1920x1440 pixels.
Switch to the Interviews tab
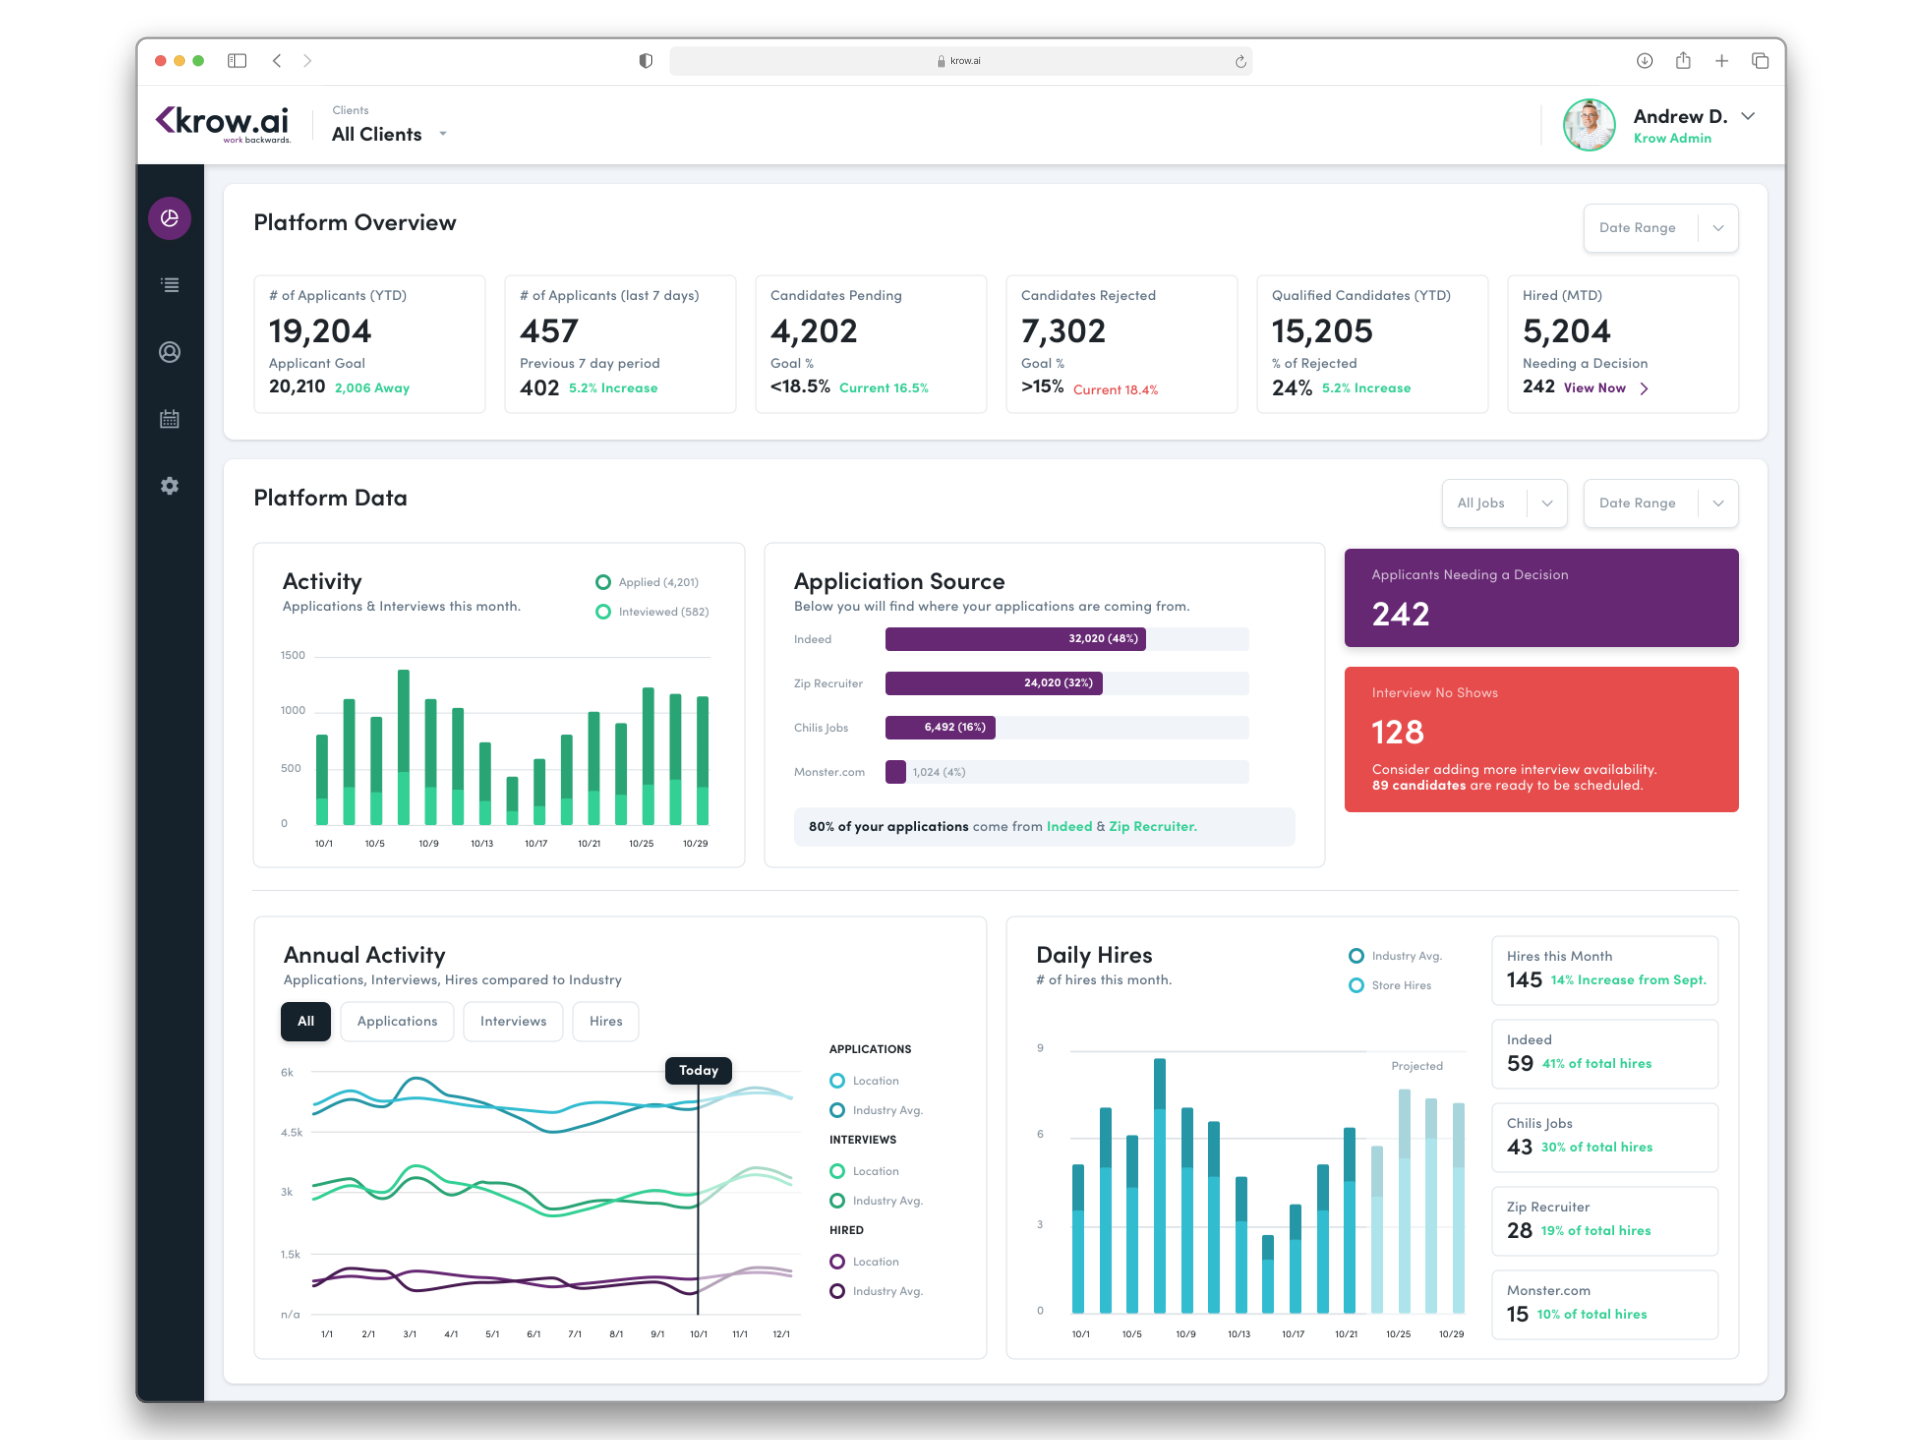tap(513, 1021)
